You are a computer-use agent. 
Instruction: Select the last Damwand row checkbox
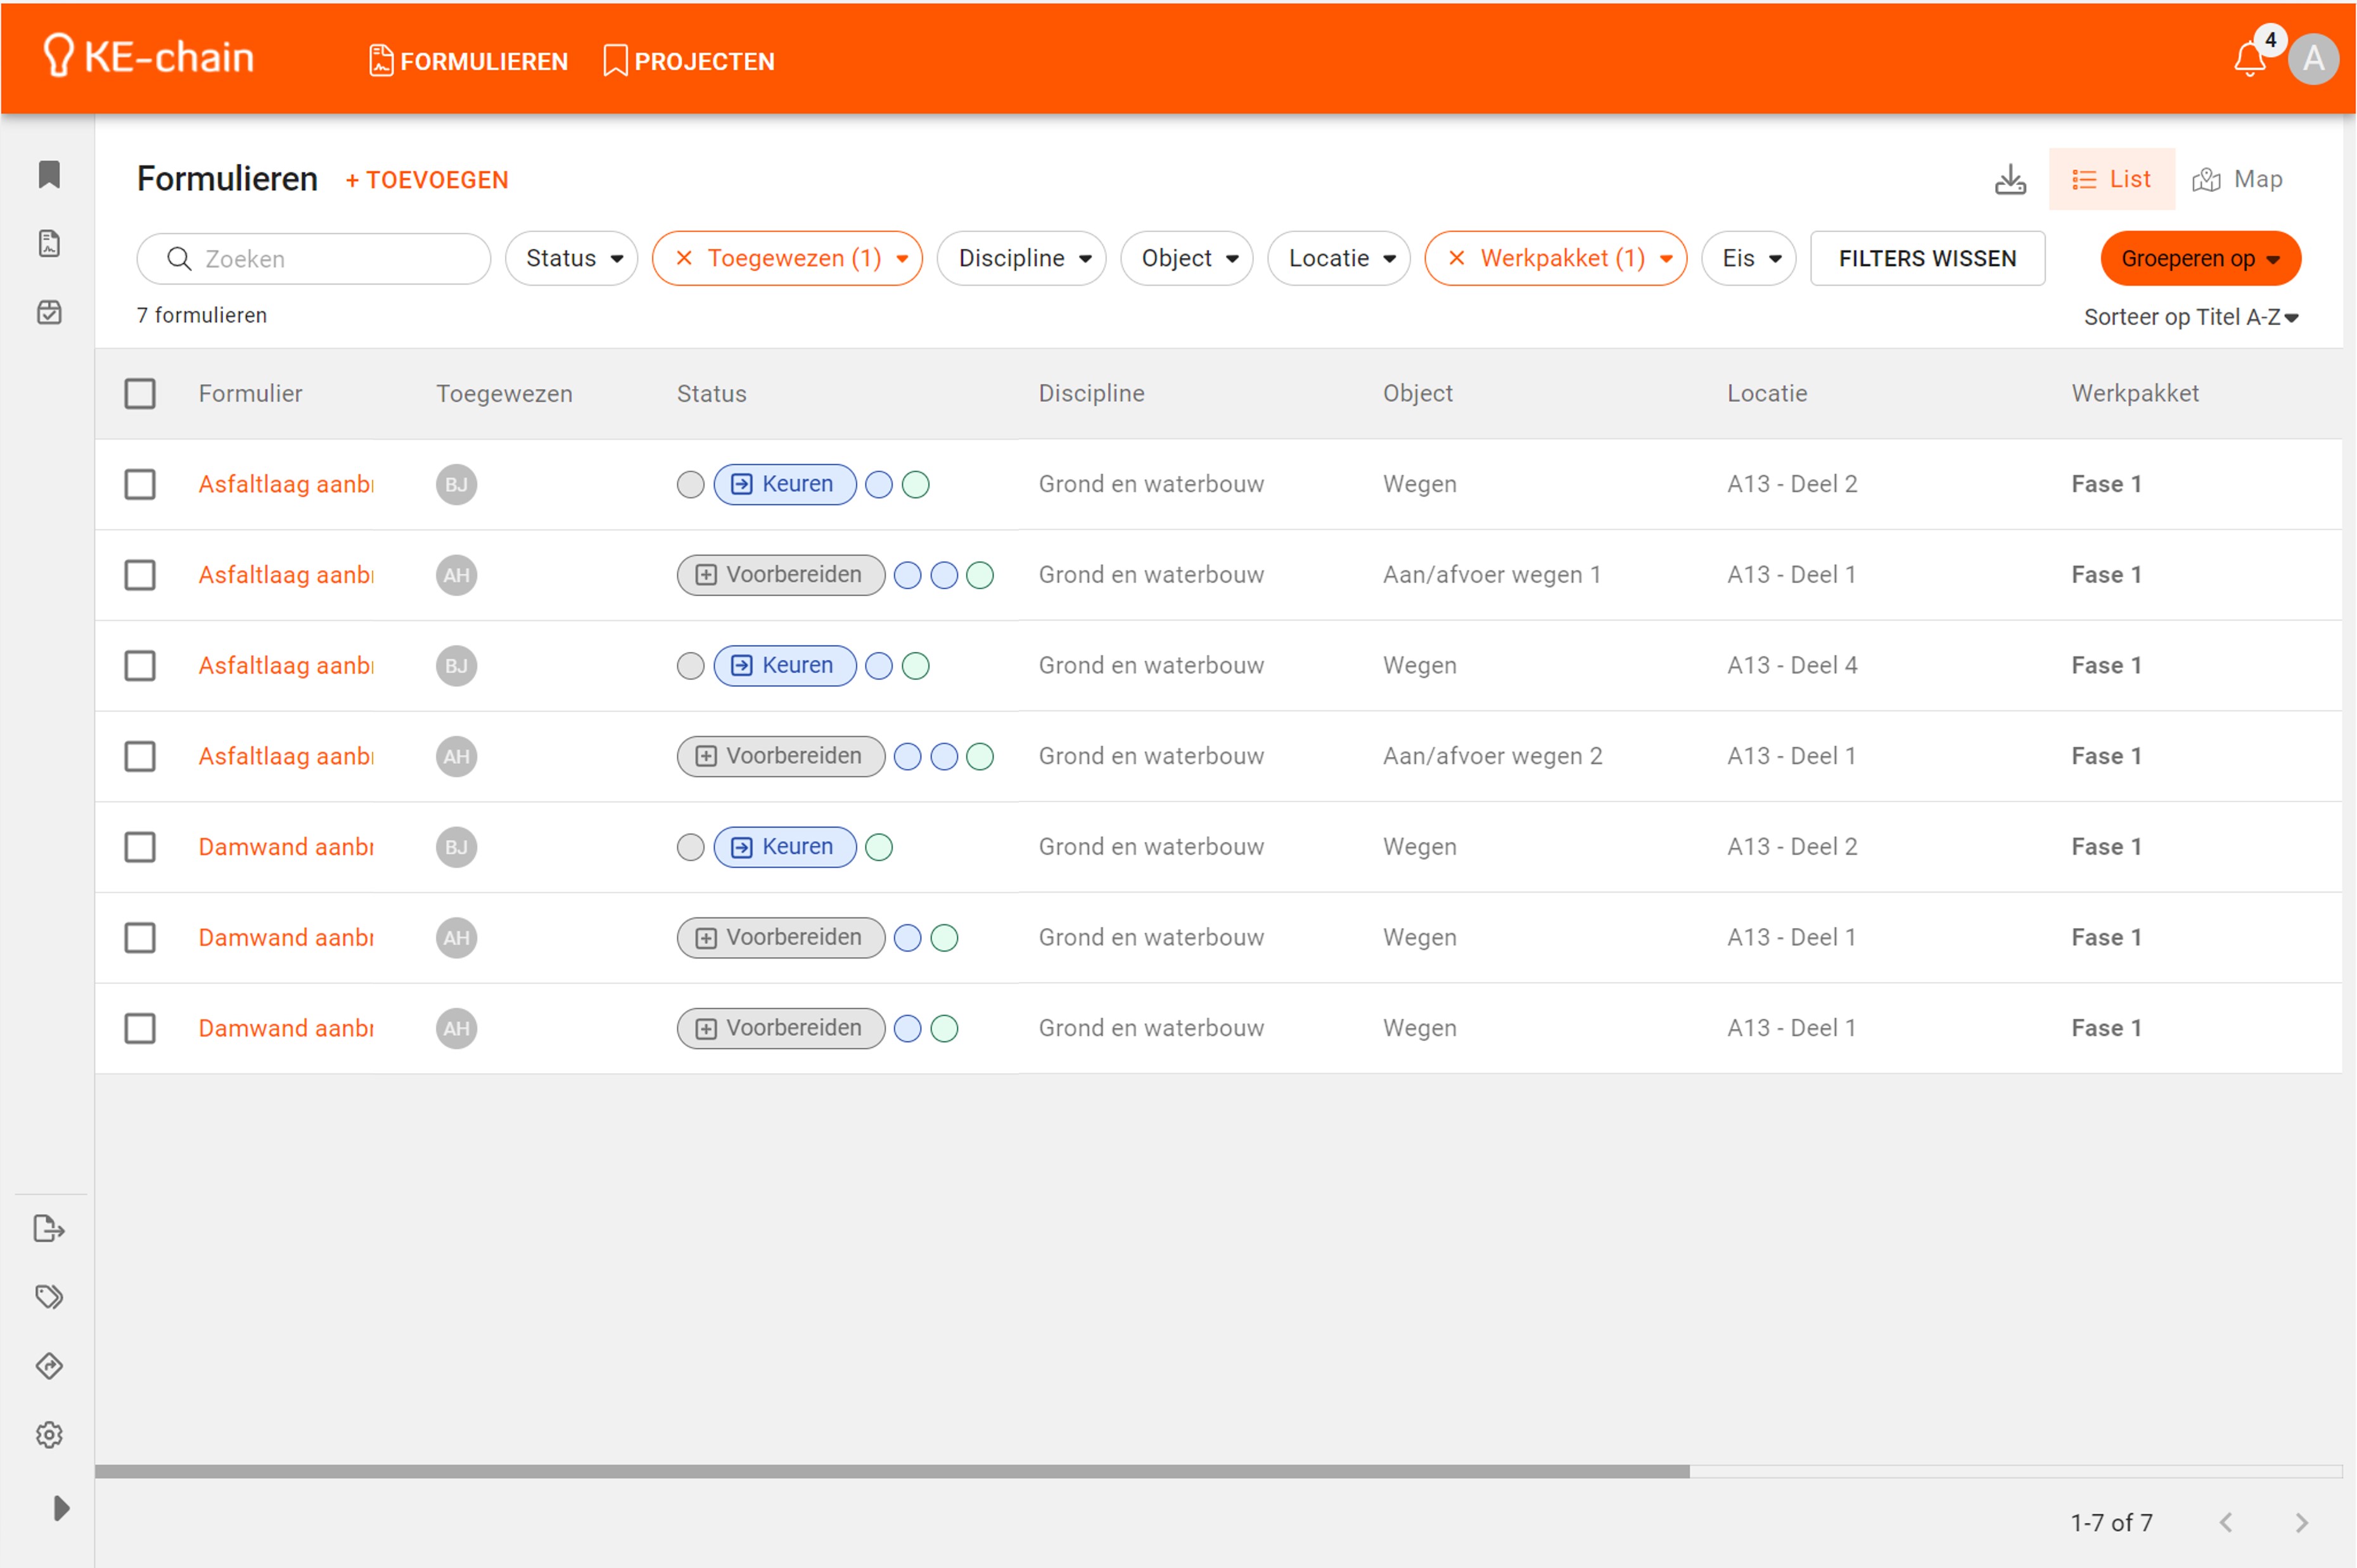click(x=140, y=1028)
